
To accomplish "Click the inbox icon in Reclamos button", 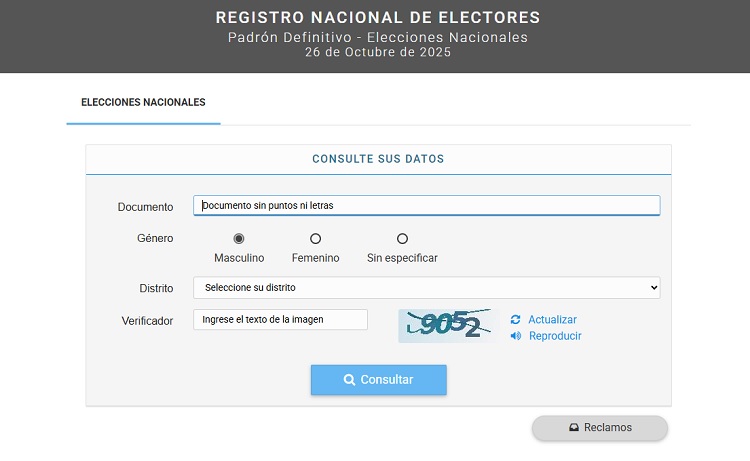I will (574, 428).
